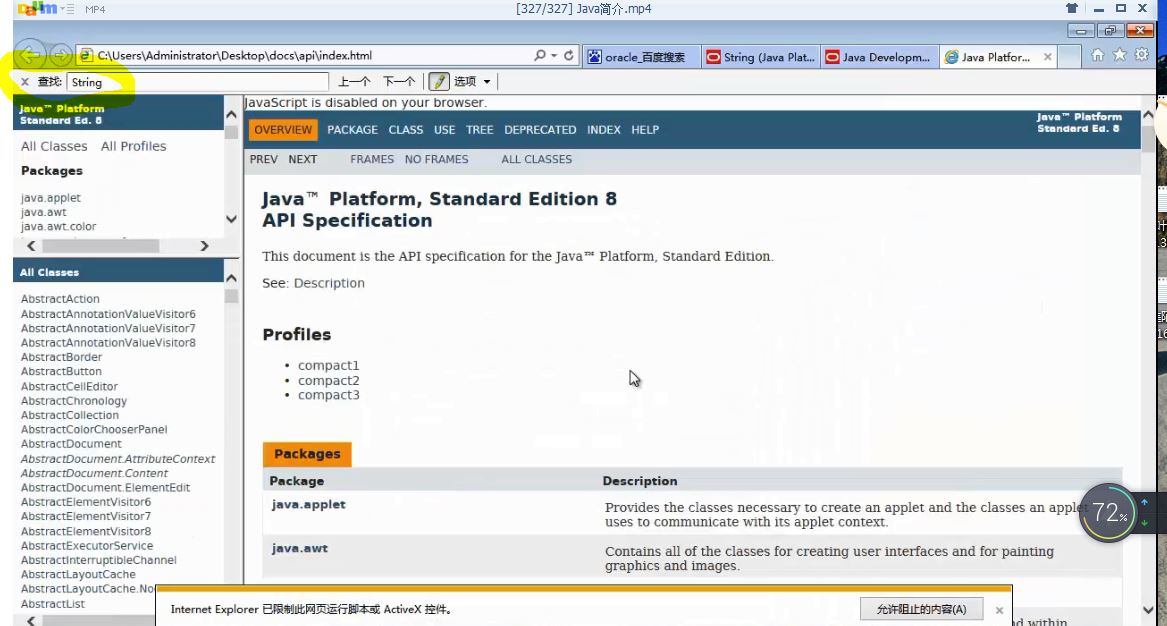This screenshot has width=1167, height=626.
Task: Click the browser Home icon
Action: [1097, 55]
